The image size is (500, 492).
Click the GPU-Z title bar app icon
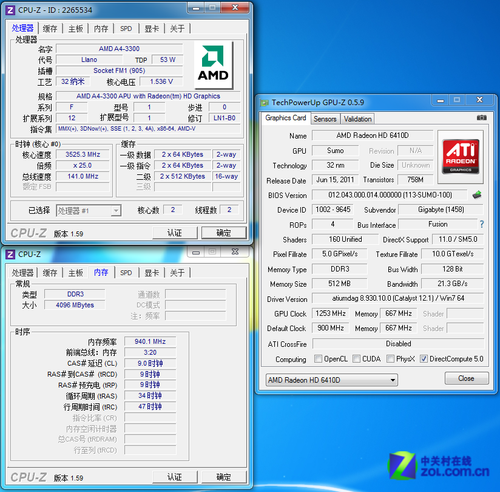pyautogui.click(x=264, y=103)
